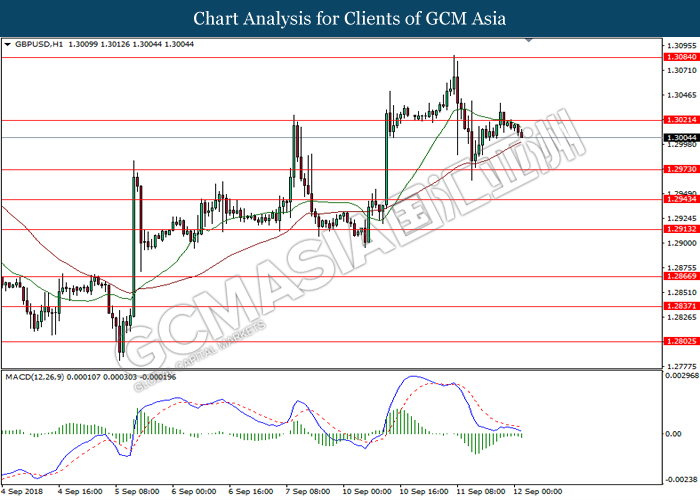Click the 12 Sep 00:00 time axis label
Screen dimensions: 700x500
[x=538, y=492]
